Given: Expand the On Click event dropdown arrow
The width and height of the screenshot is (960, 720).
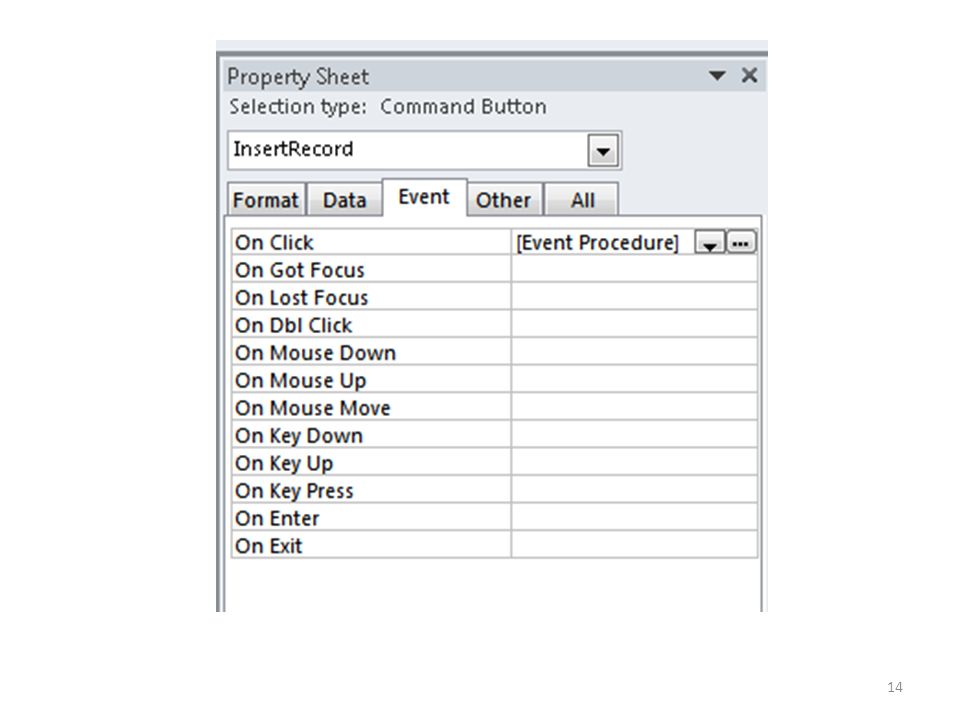Looking at the screenshot, I should coord(710,242).
